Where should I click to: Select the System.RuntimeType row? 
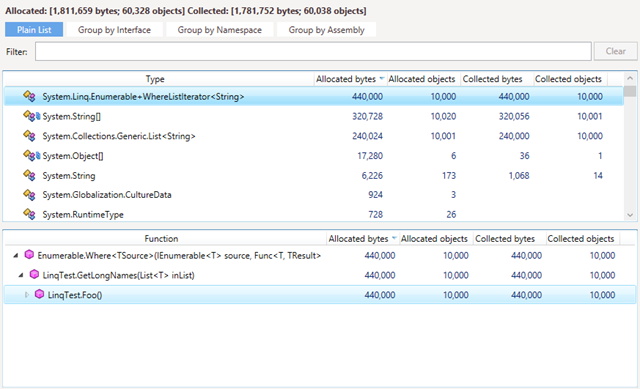[x=314, y=214]
